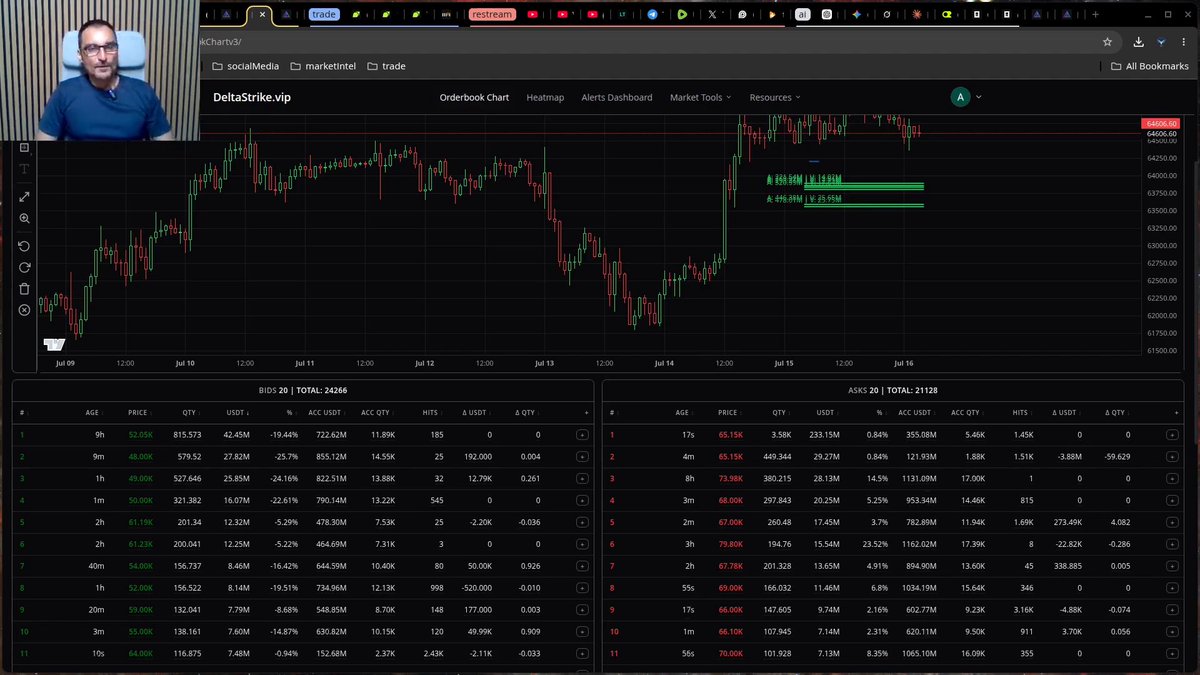1200x675 pixels.
Task: Open the Chrome three-dot menu
Action: (x=1183, y=42)
